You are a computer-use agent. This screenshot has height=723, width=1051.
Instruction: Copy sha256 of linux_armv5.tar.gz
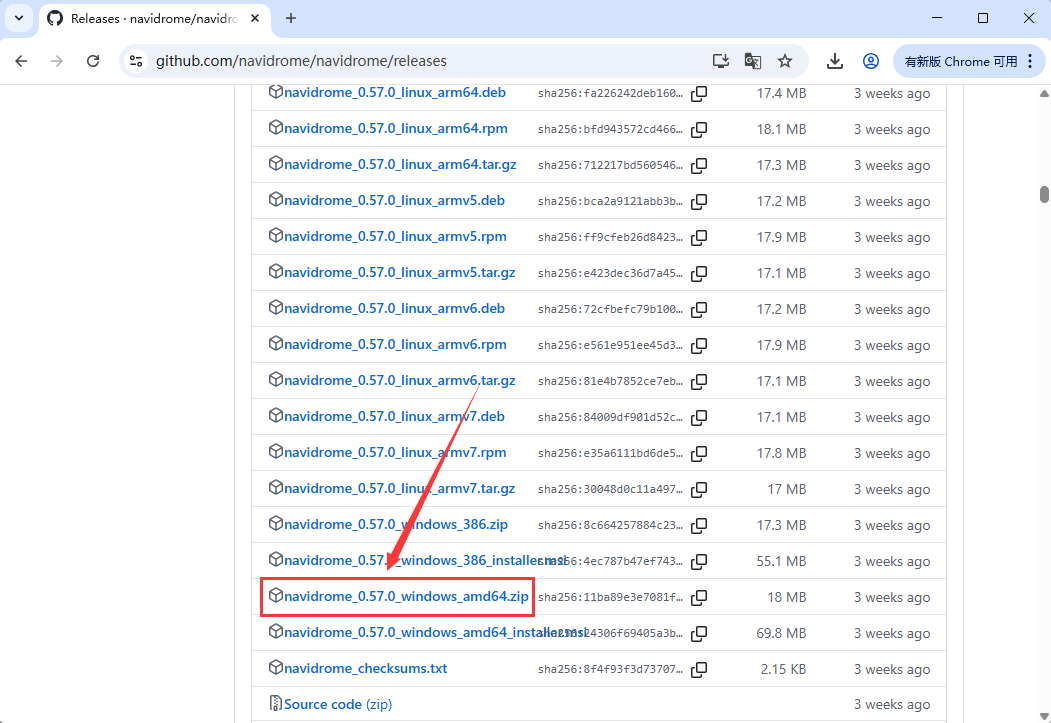(698, 273)
